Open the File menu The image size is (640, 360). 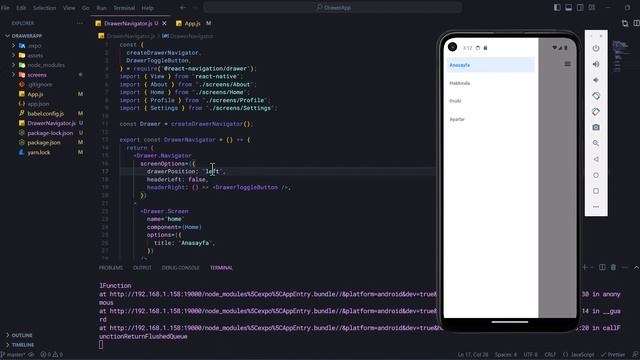coord(5,8)
